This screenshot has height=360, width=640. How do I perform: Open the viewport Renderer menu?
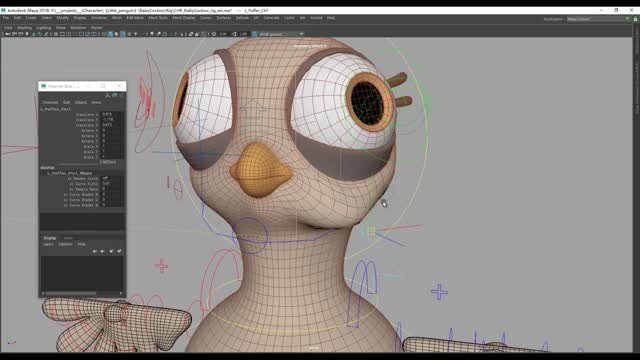[78, 28]
